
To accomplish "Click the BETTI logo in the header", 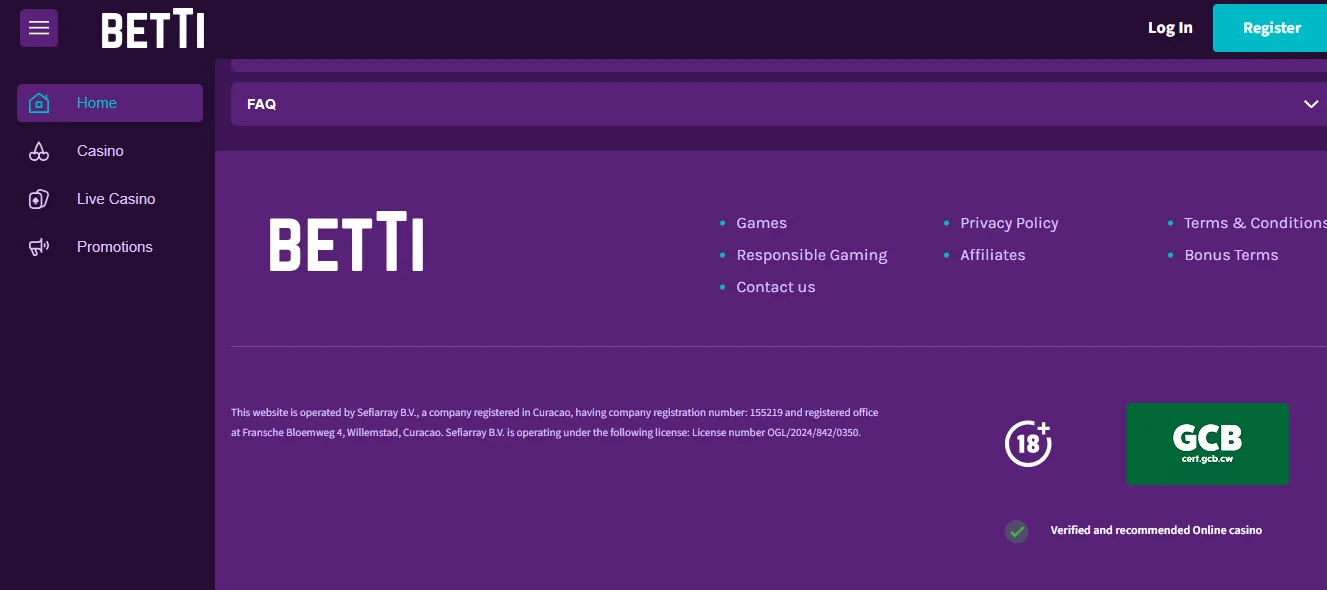I will click(153, 29).
